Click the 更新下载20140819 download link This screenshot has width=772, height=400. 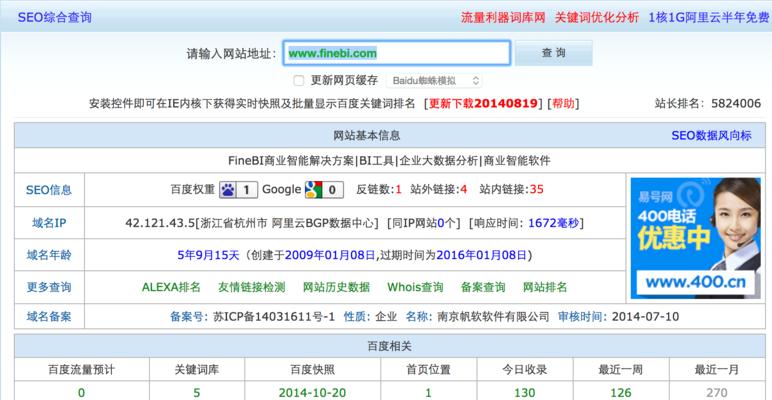[x=484, y=103]
